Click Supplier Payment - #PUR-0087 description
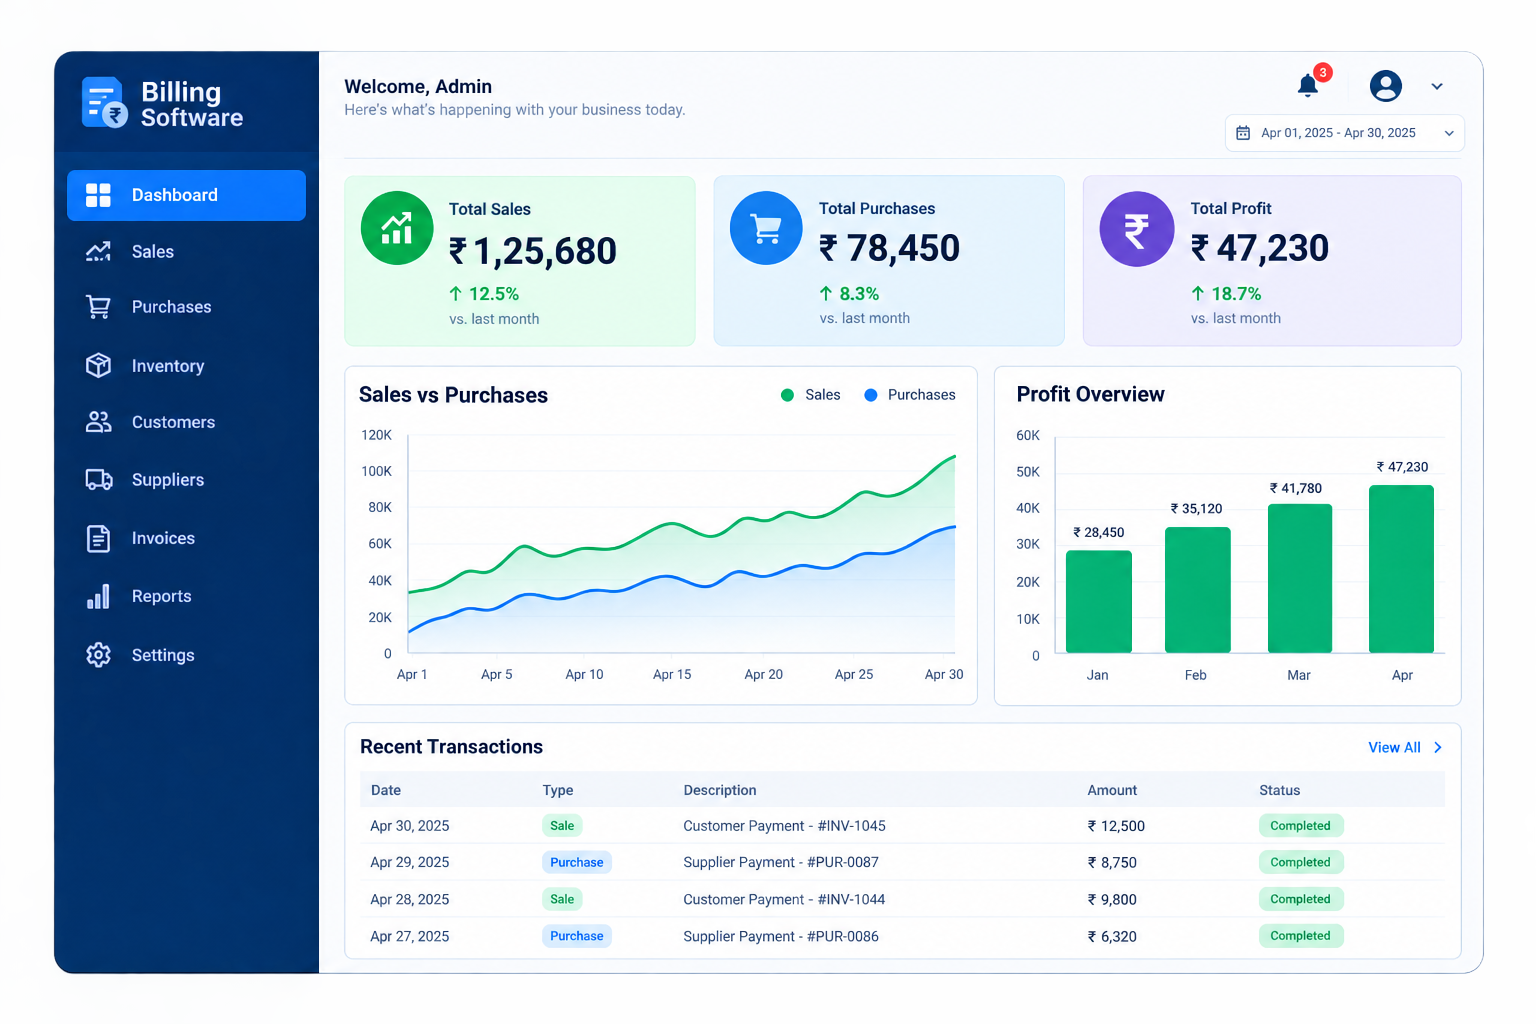 tap(781, 862)
